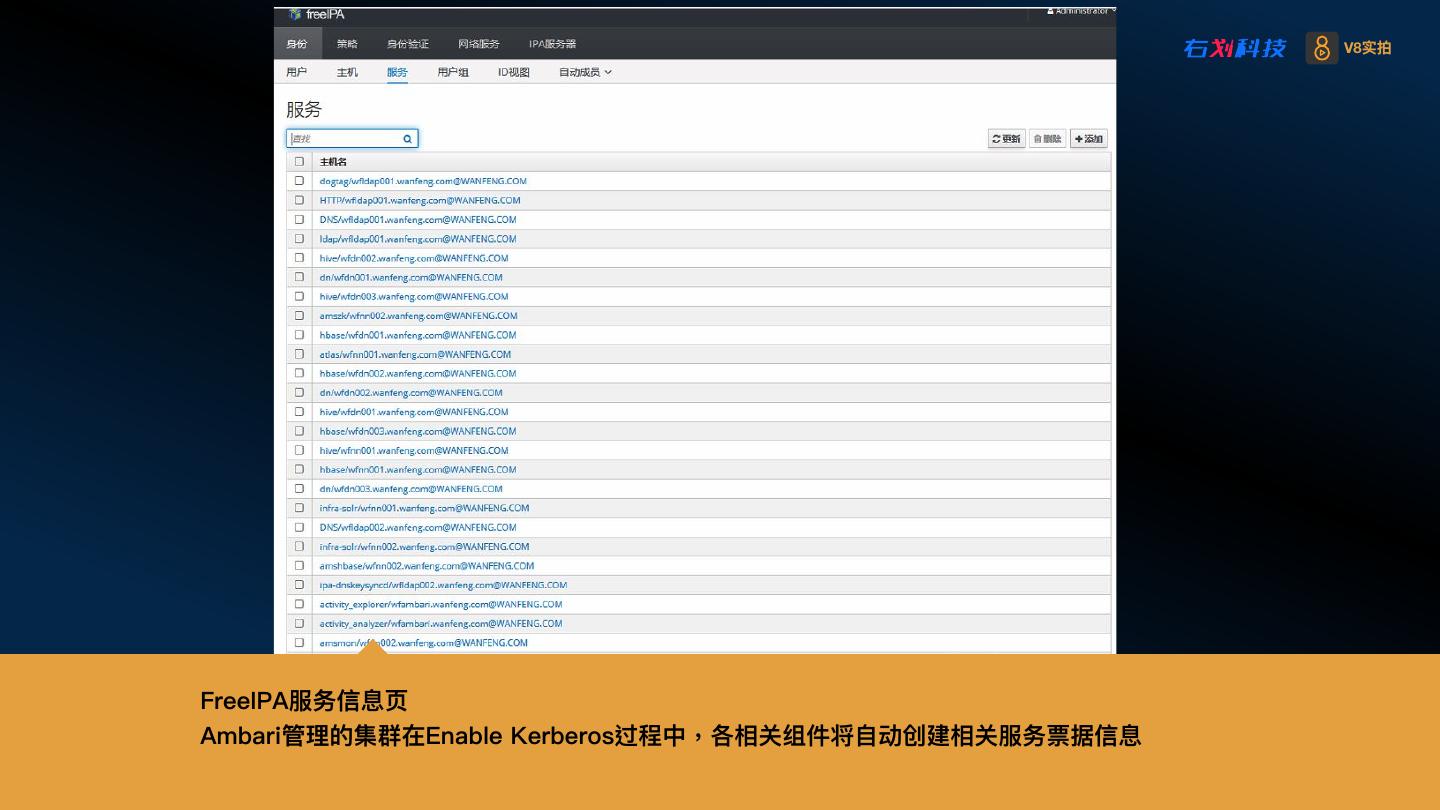This screenshot has width=1440, height=810.
Task: Tick the checkbox for amsmon/wfnn002 service
Action: pyautogui.click(x=299, y=642)
